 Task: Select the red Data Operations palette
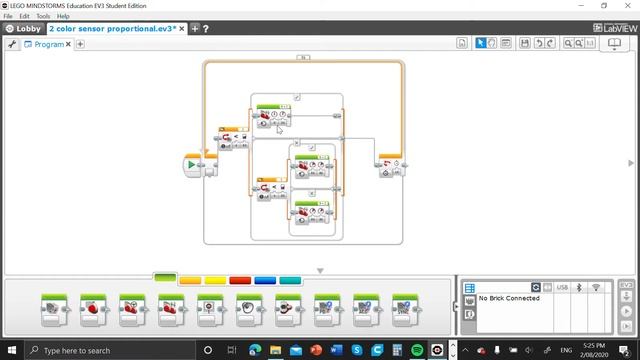coord(240,280)
